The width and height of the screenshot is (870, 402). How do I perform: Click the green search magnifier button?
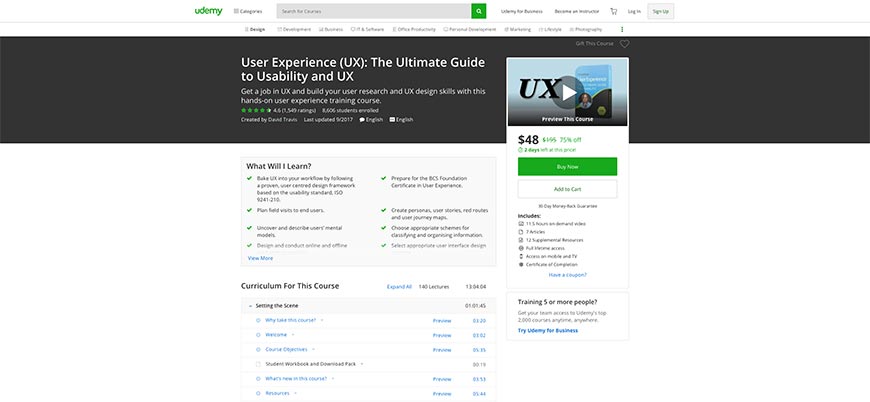[478, 11]
